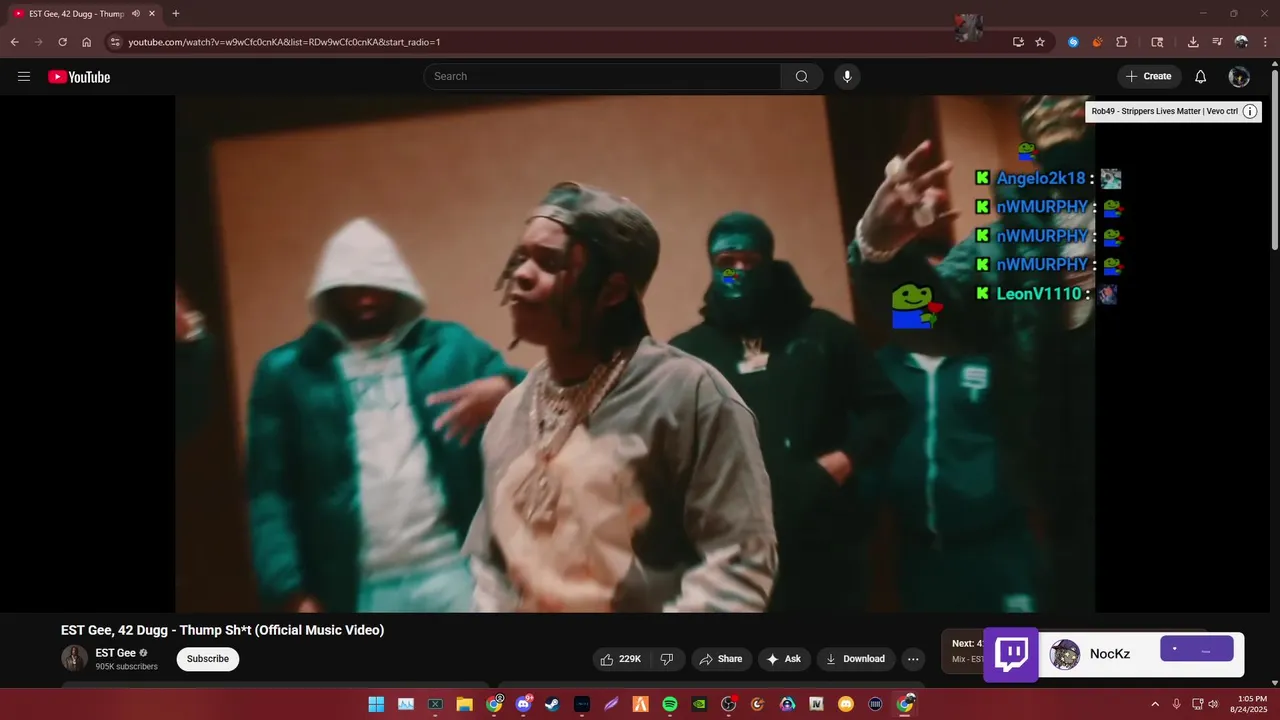1280x720 pixels.
Task: Bookmark this tab with star icon
Action: pyautogui.click(x=1040, y=42)
